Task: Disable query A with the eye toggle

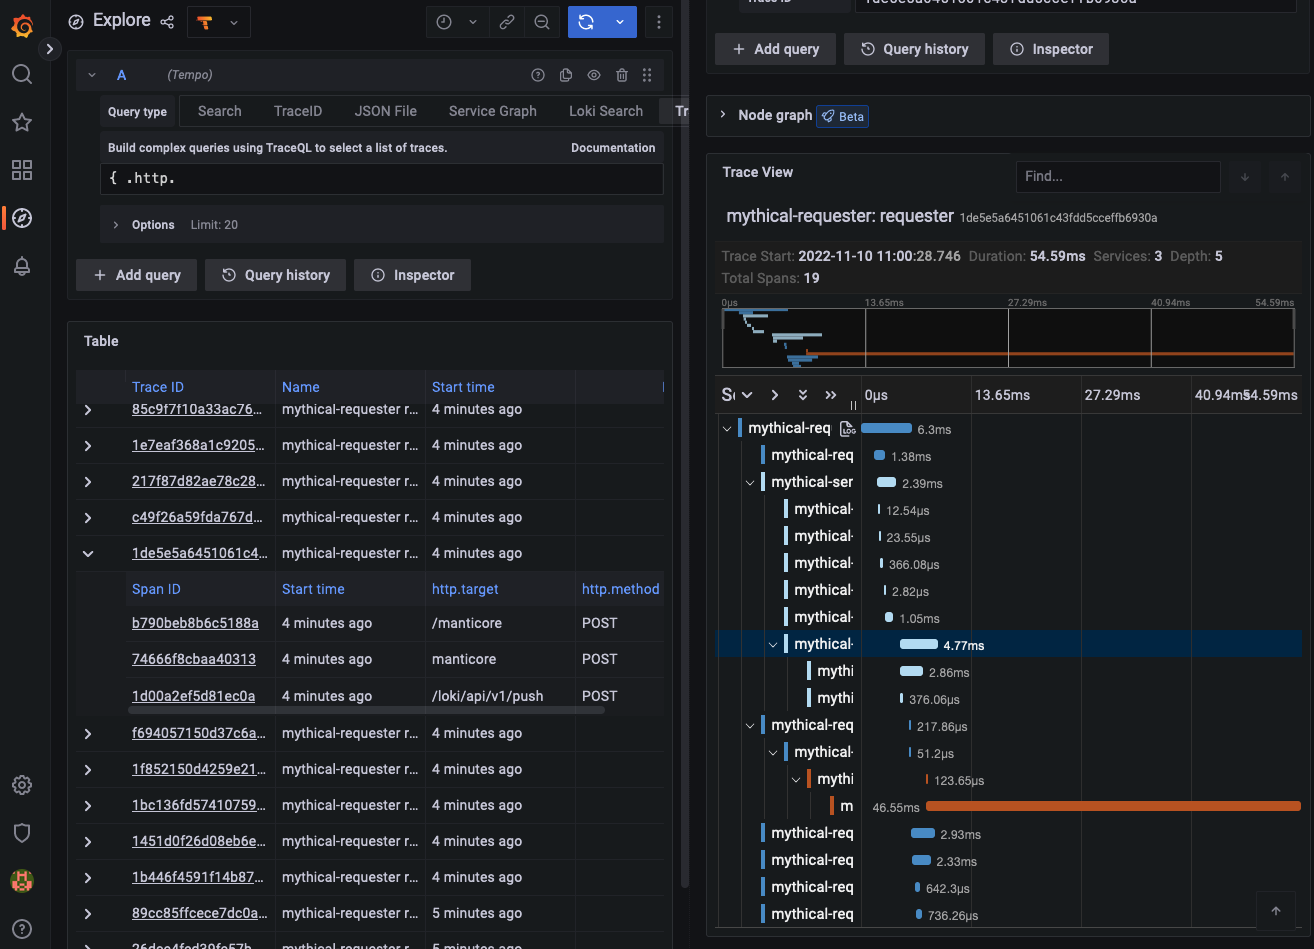Action: pos(593,74)
